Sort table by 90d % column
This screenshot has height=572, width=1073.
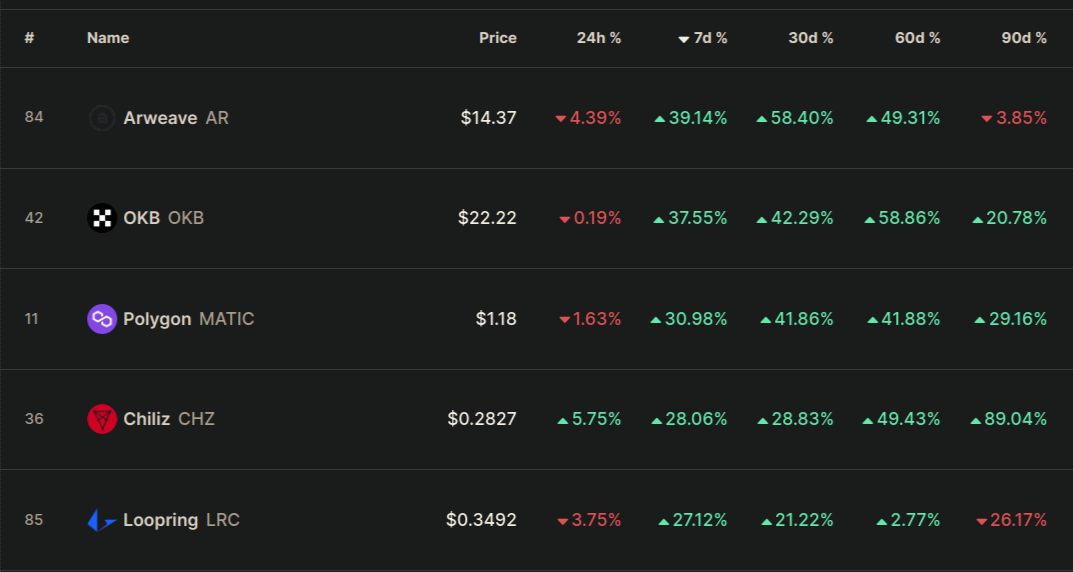click(x=1024, y=38)
